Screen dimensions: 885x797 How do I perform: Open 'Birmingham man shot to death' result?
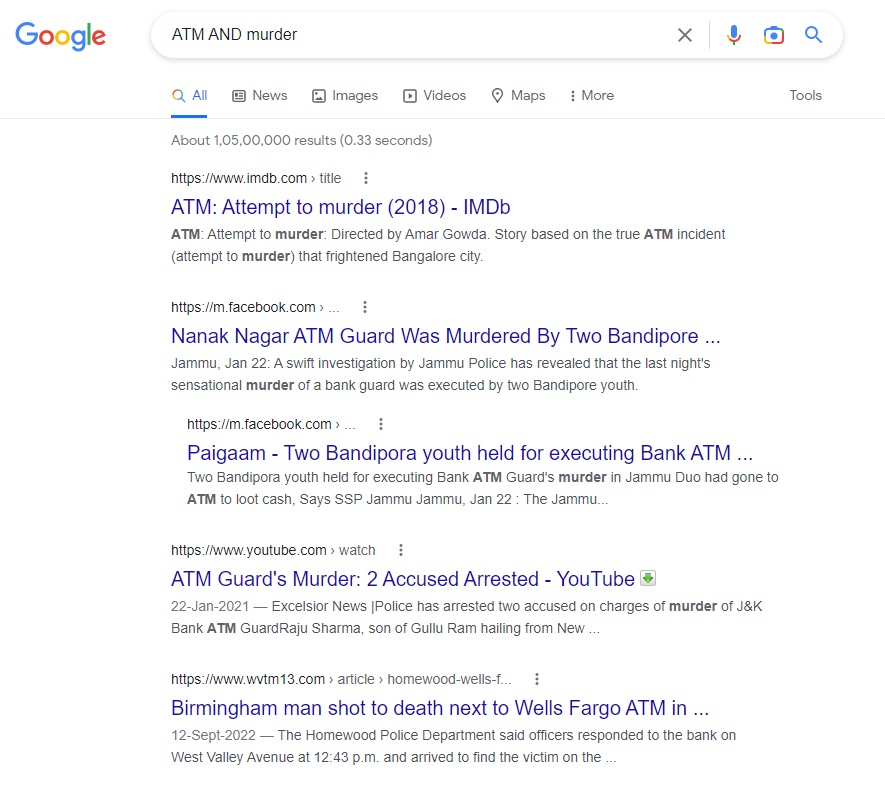coord(440,708)
